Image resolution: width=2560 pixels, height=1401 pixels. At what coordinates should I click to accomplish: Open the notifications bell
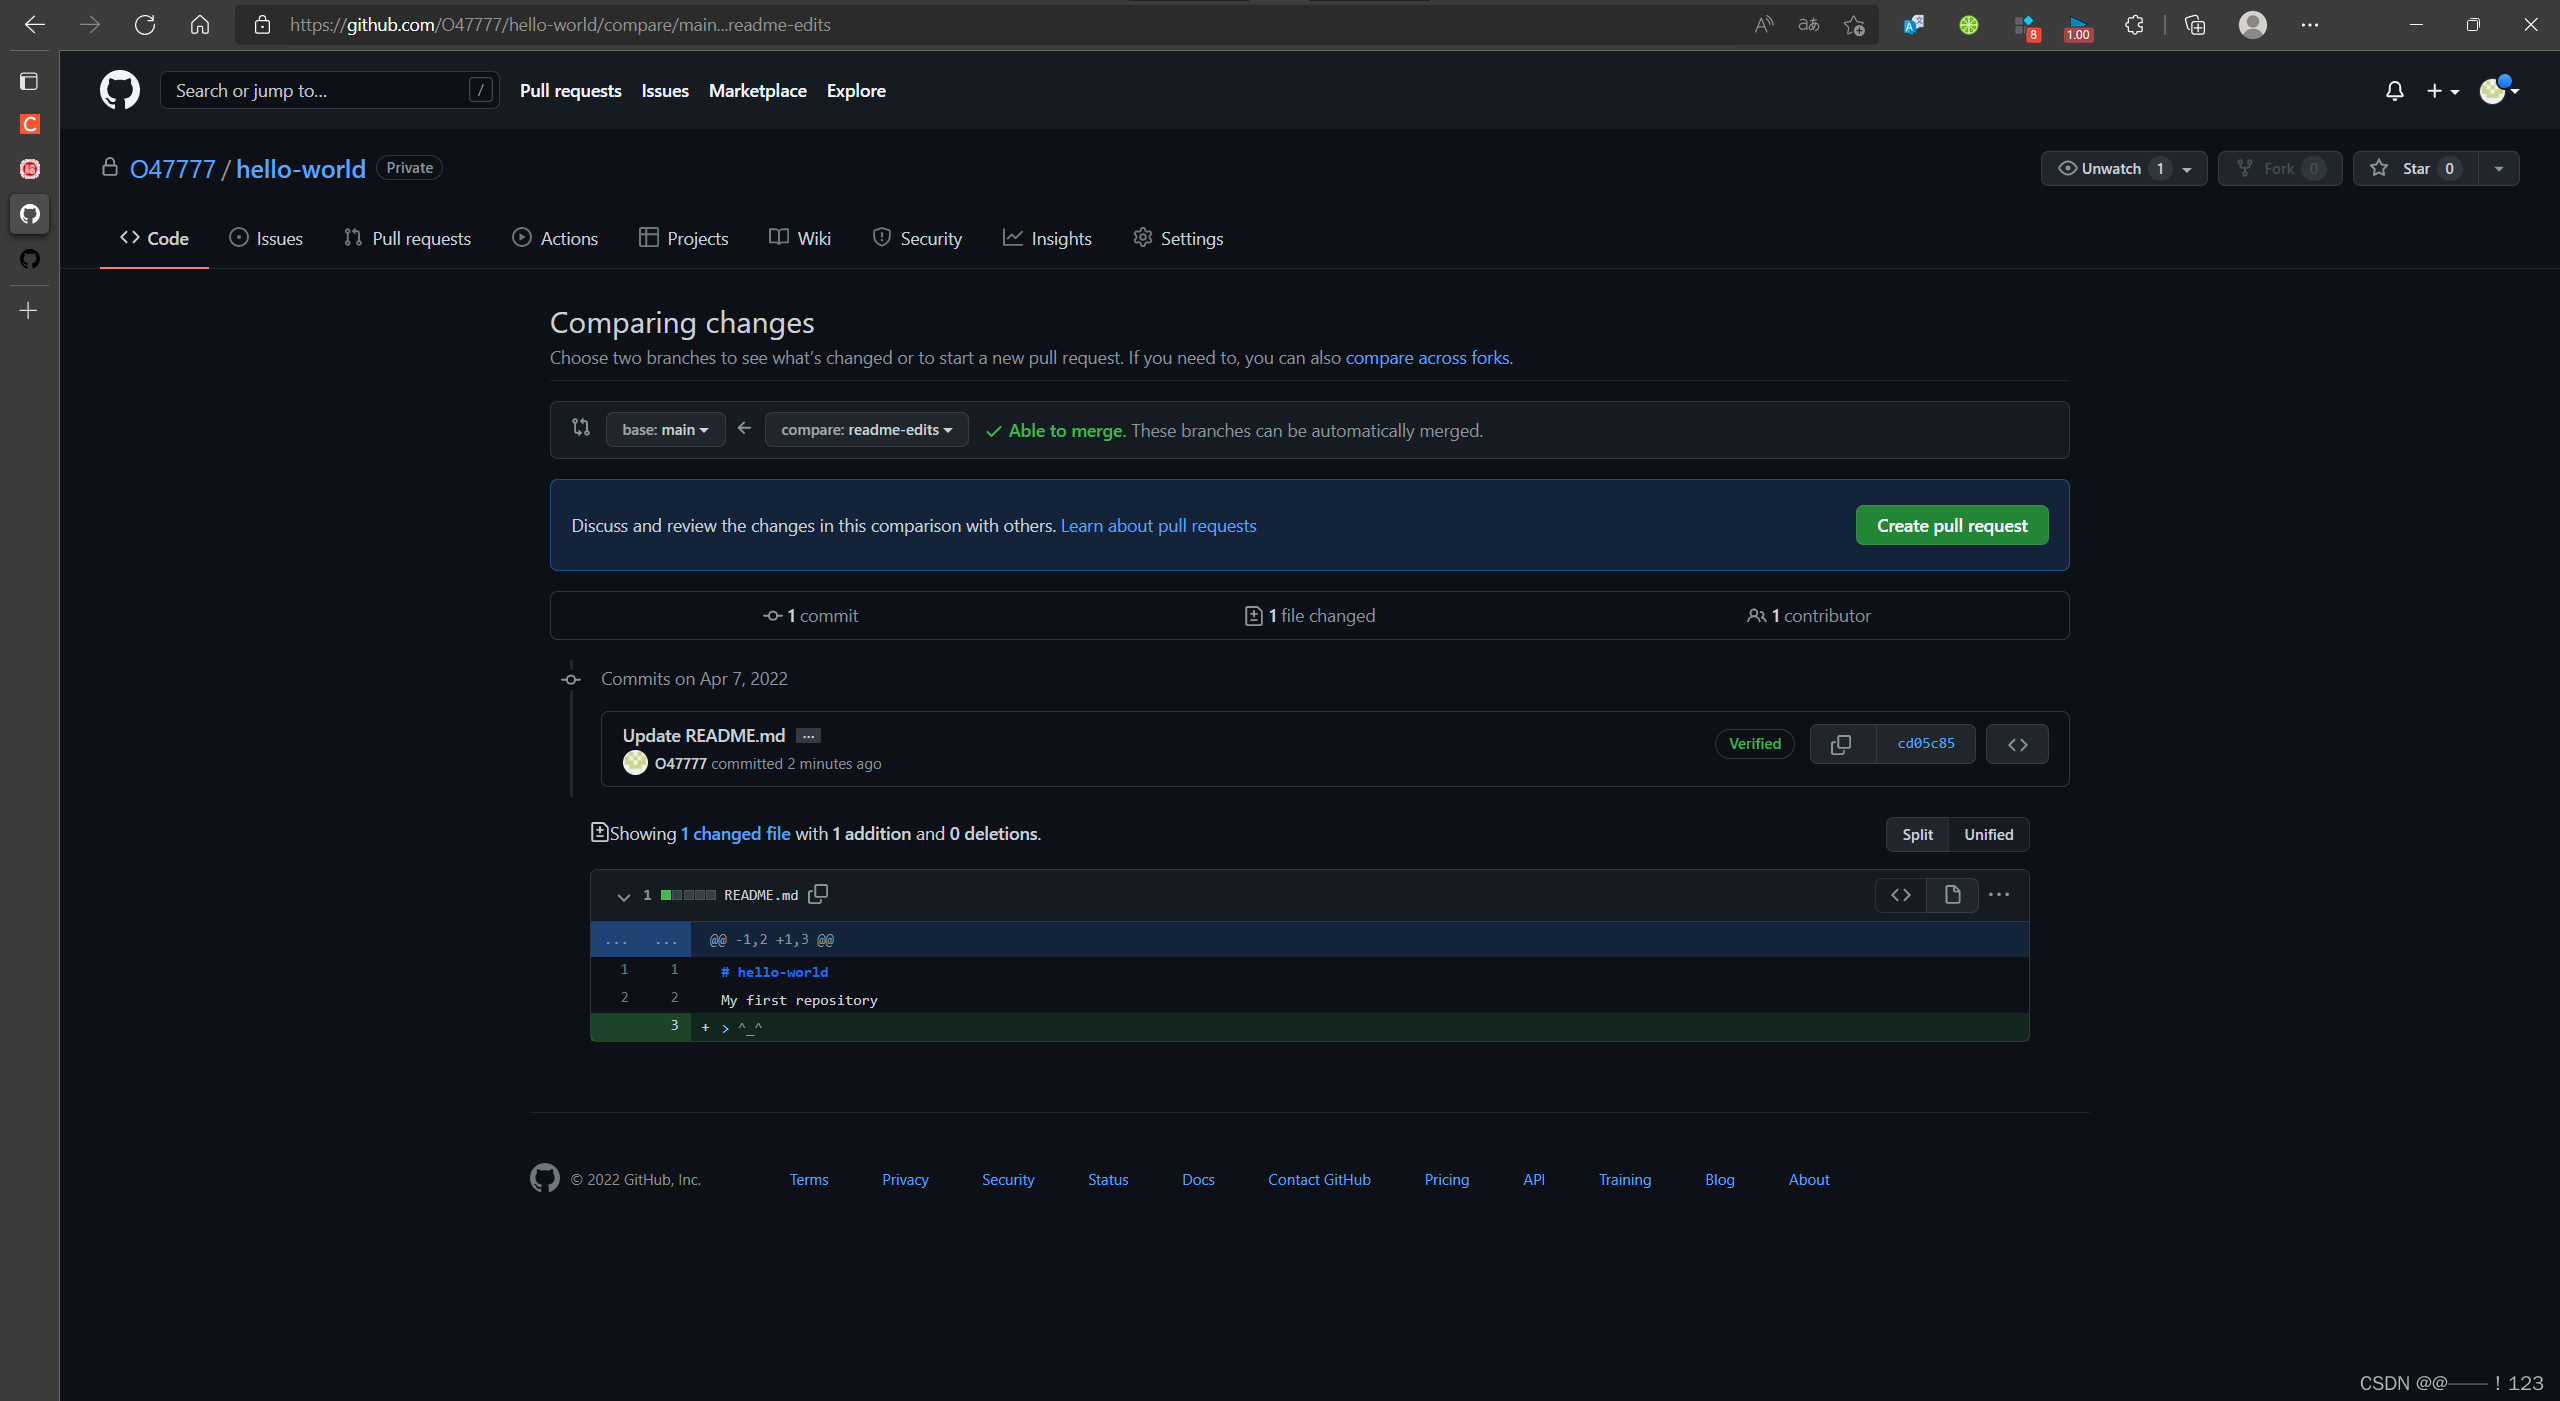[2394, 91]
